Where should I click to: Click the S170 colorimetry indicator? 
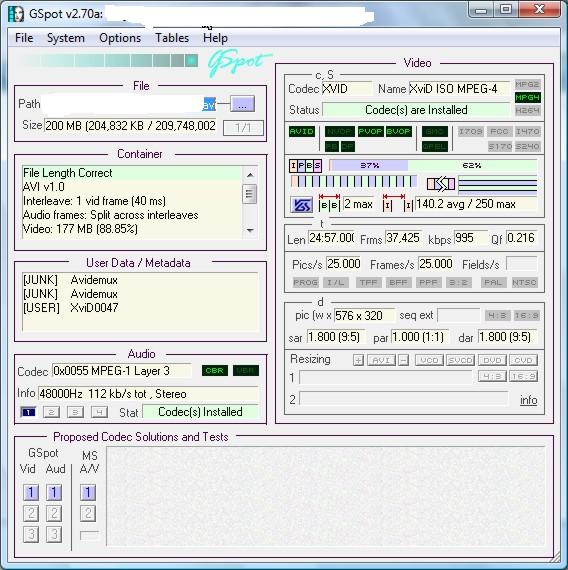coord(500,146)
